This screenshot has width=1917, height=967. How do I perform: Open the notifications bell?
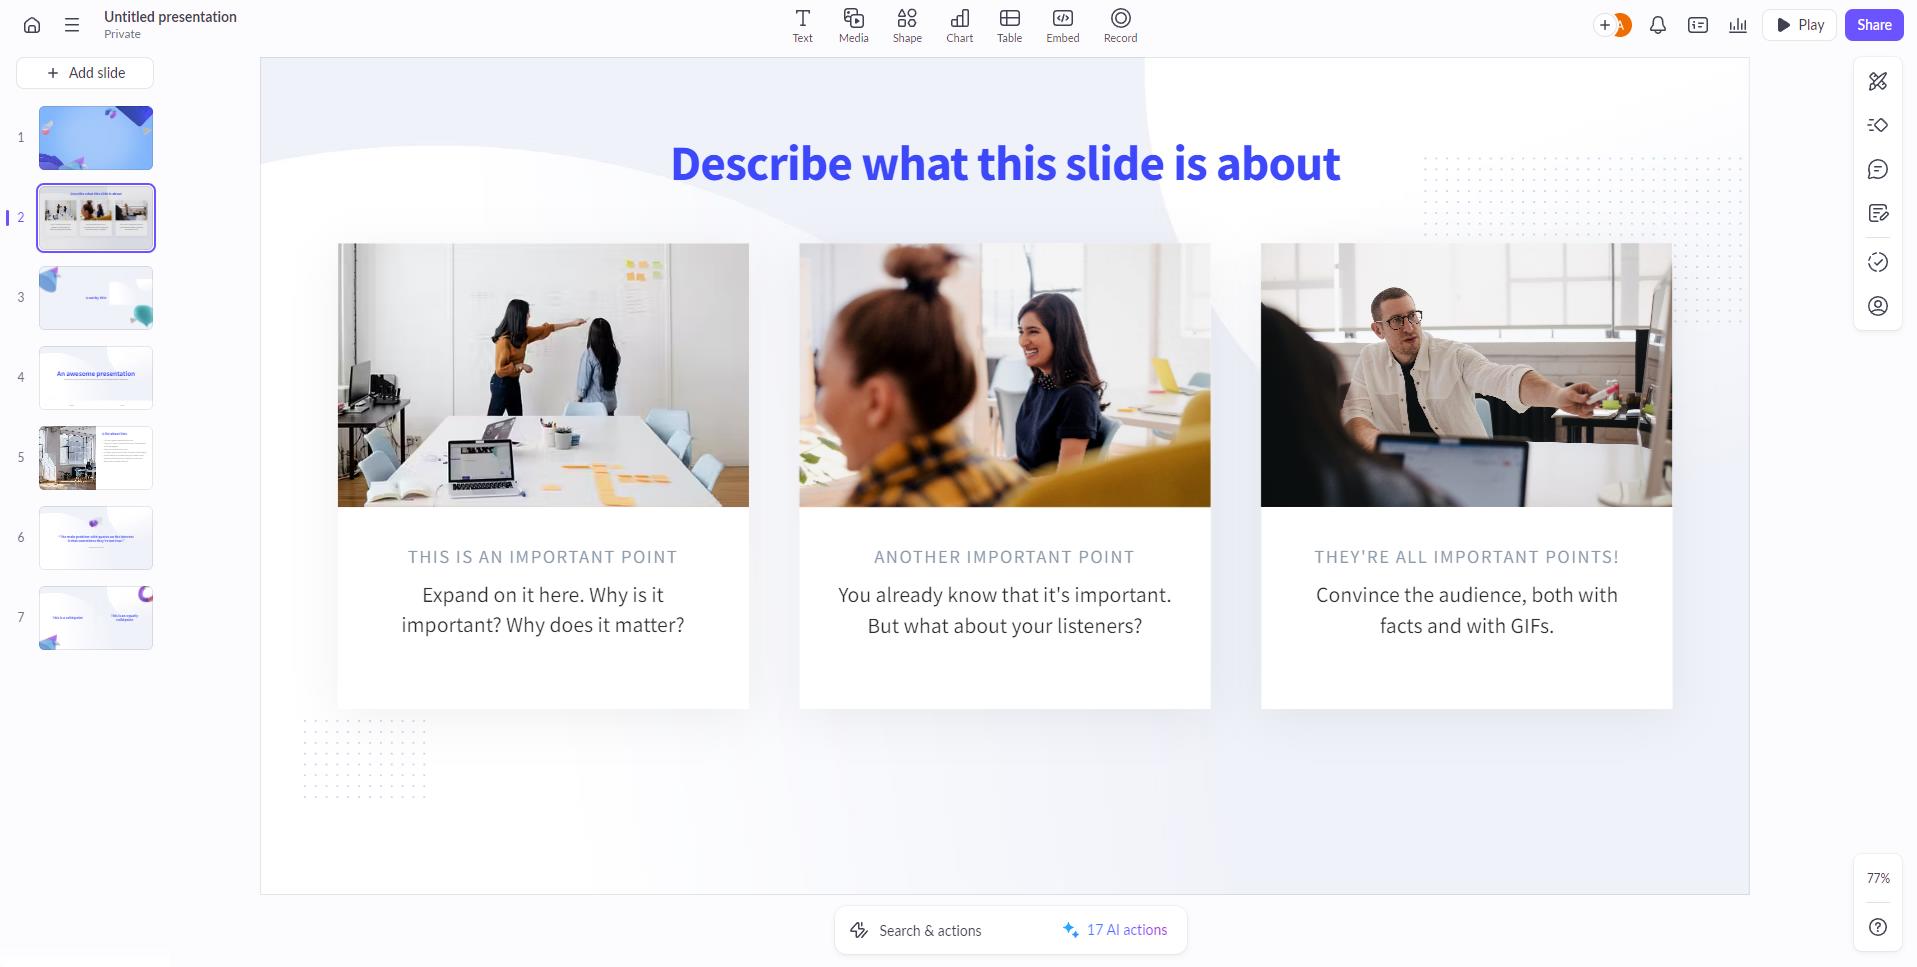coord(1657,24)
